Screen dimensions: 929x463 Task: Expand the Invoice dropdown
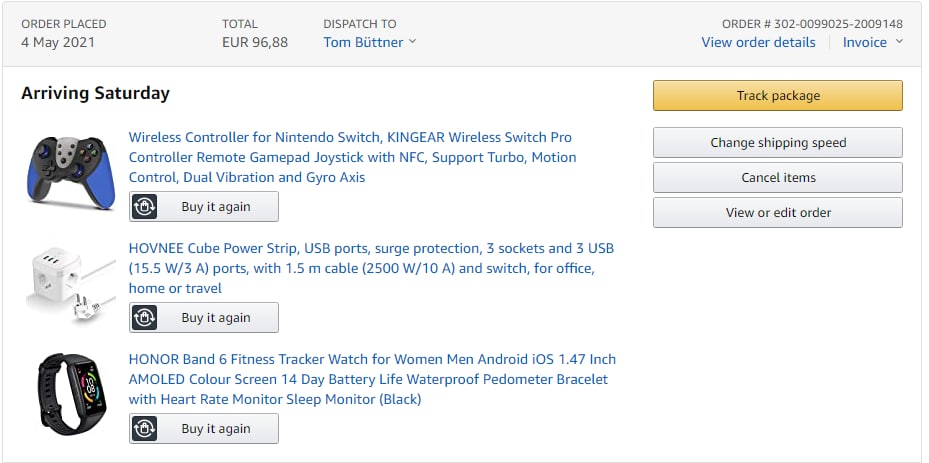click(872, 42)
